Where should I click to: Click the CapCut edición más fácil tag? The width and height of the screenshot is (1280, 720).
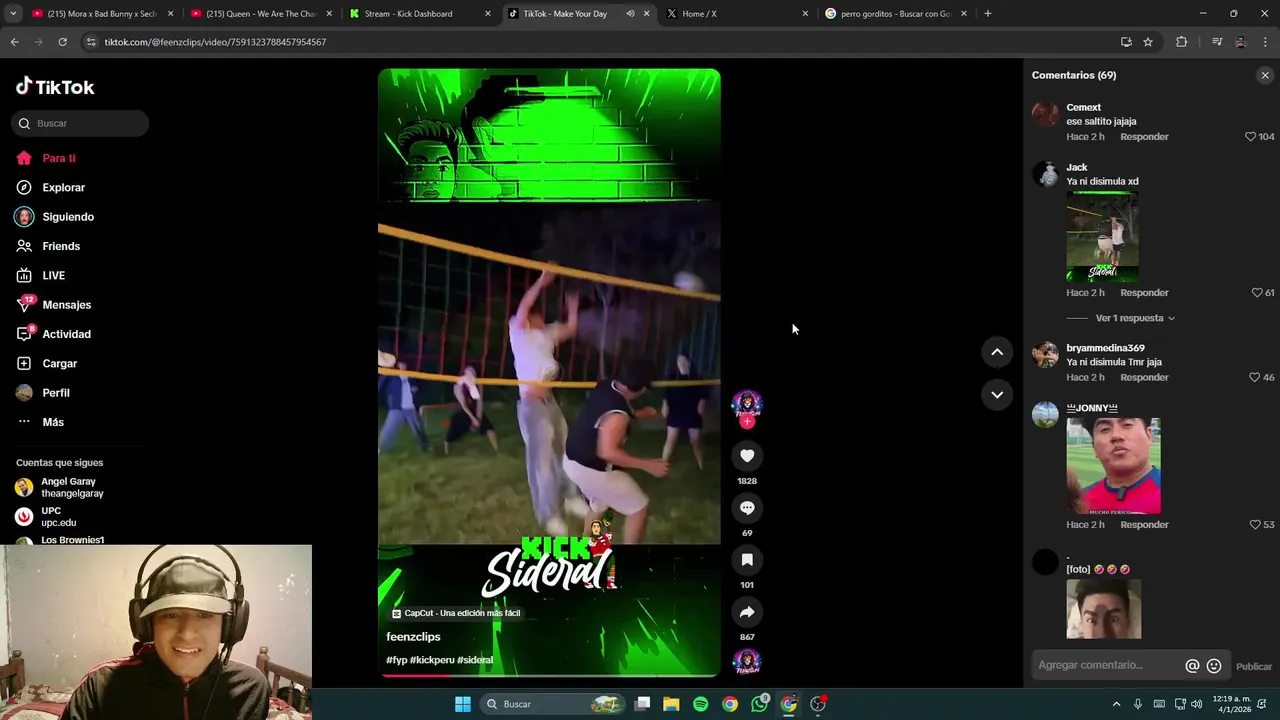[x=456, y=613]
